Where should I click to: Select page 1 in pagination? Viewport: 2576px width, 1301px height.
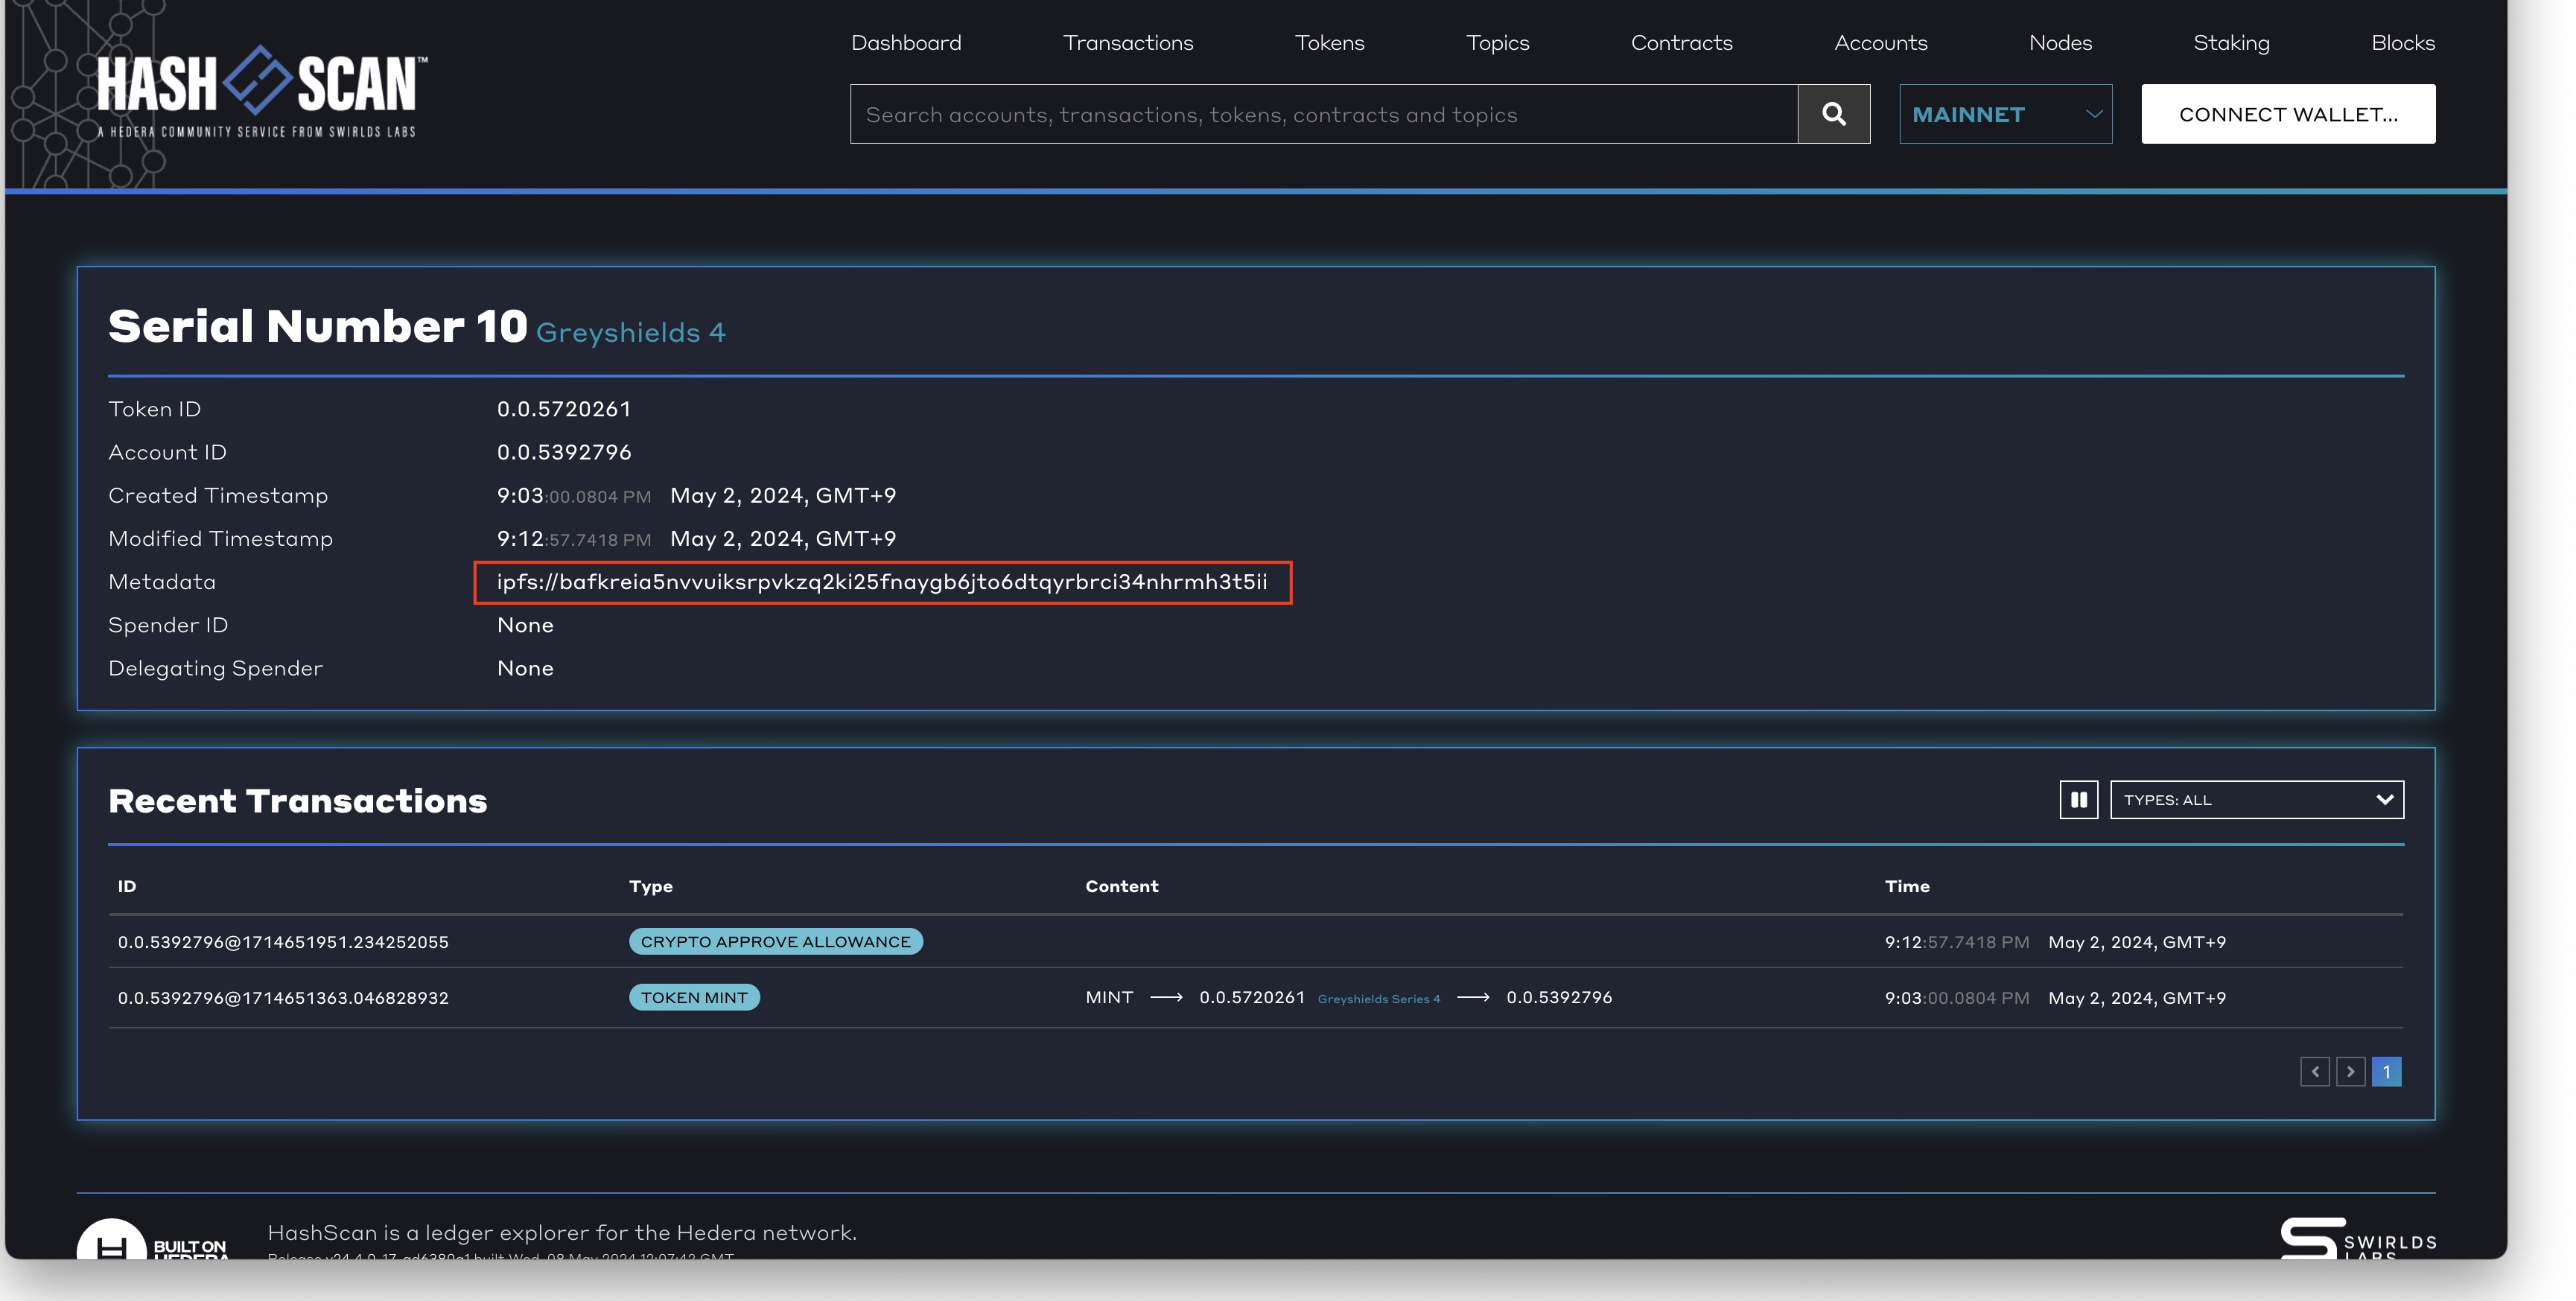coord(2386,1071)
